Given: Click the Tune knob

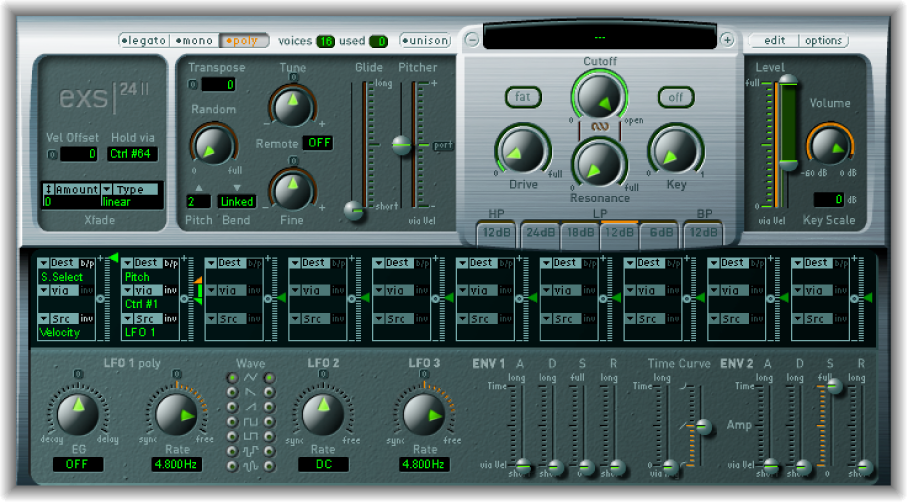Looking at the screenshot, I should pos(293,107).
